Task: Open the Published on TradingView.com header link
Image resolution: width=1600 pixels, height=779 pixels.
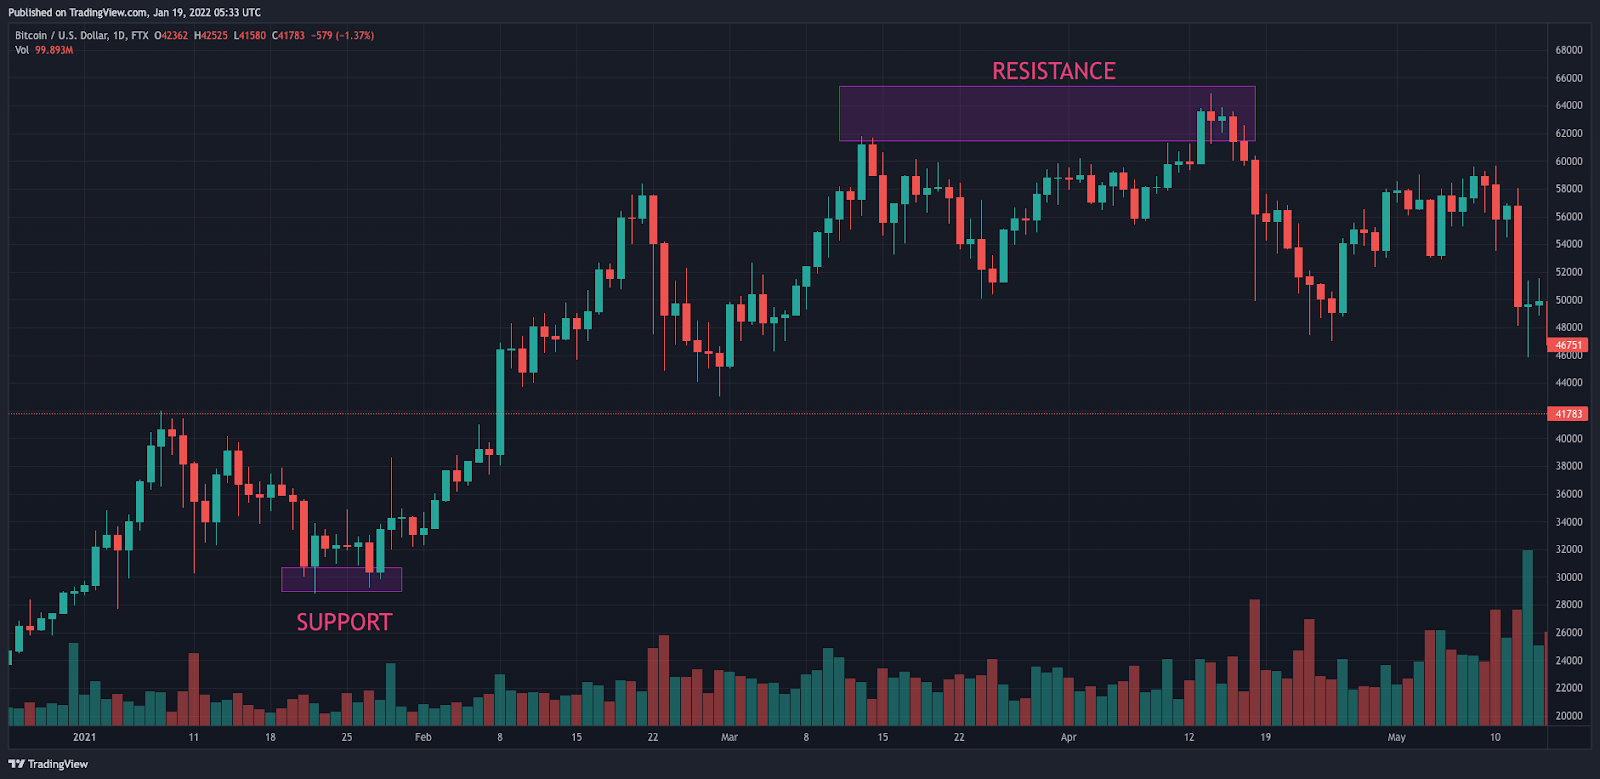Action: (x=134, y=12)
